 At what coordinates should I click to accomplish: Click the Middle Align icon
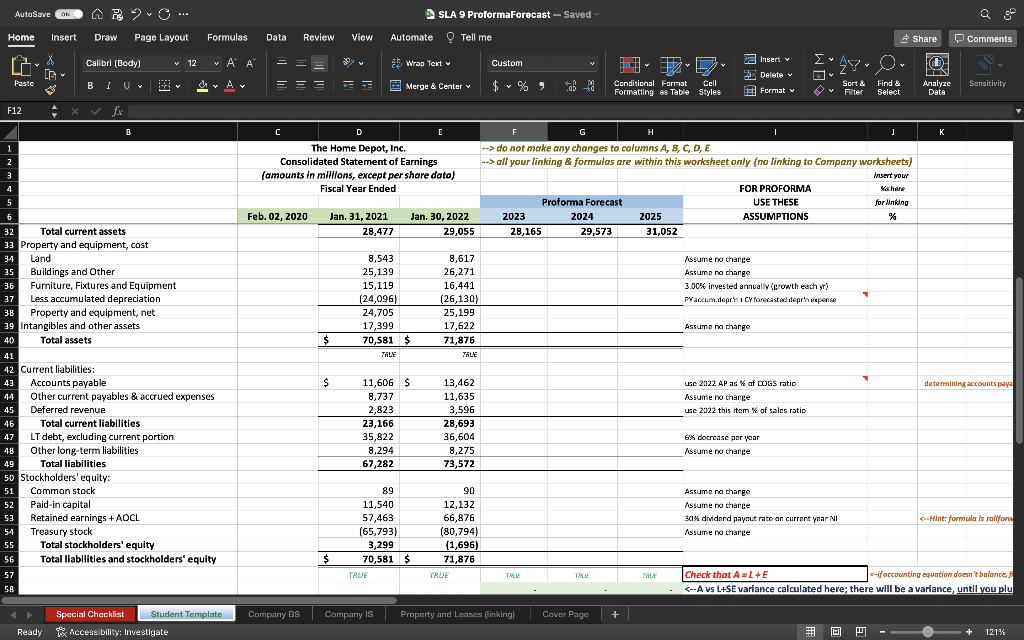point(300,63)
